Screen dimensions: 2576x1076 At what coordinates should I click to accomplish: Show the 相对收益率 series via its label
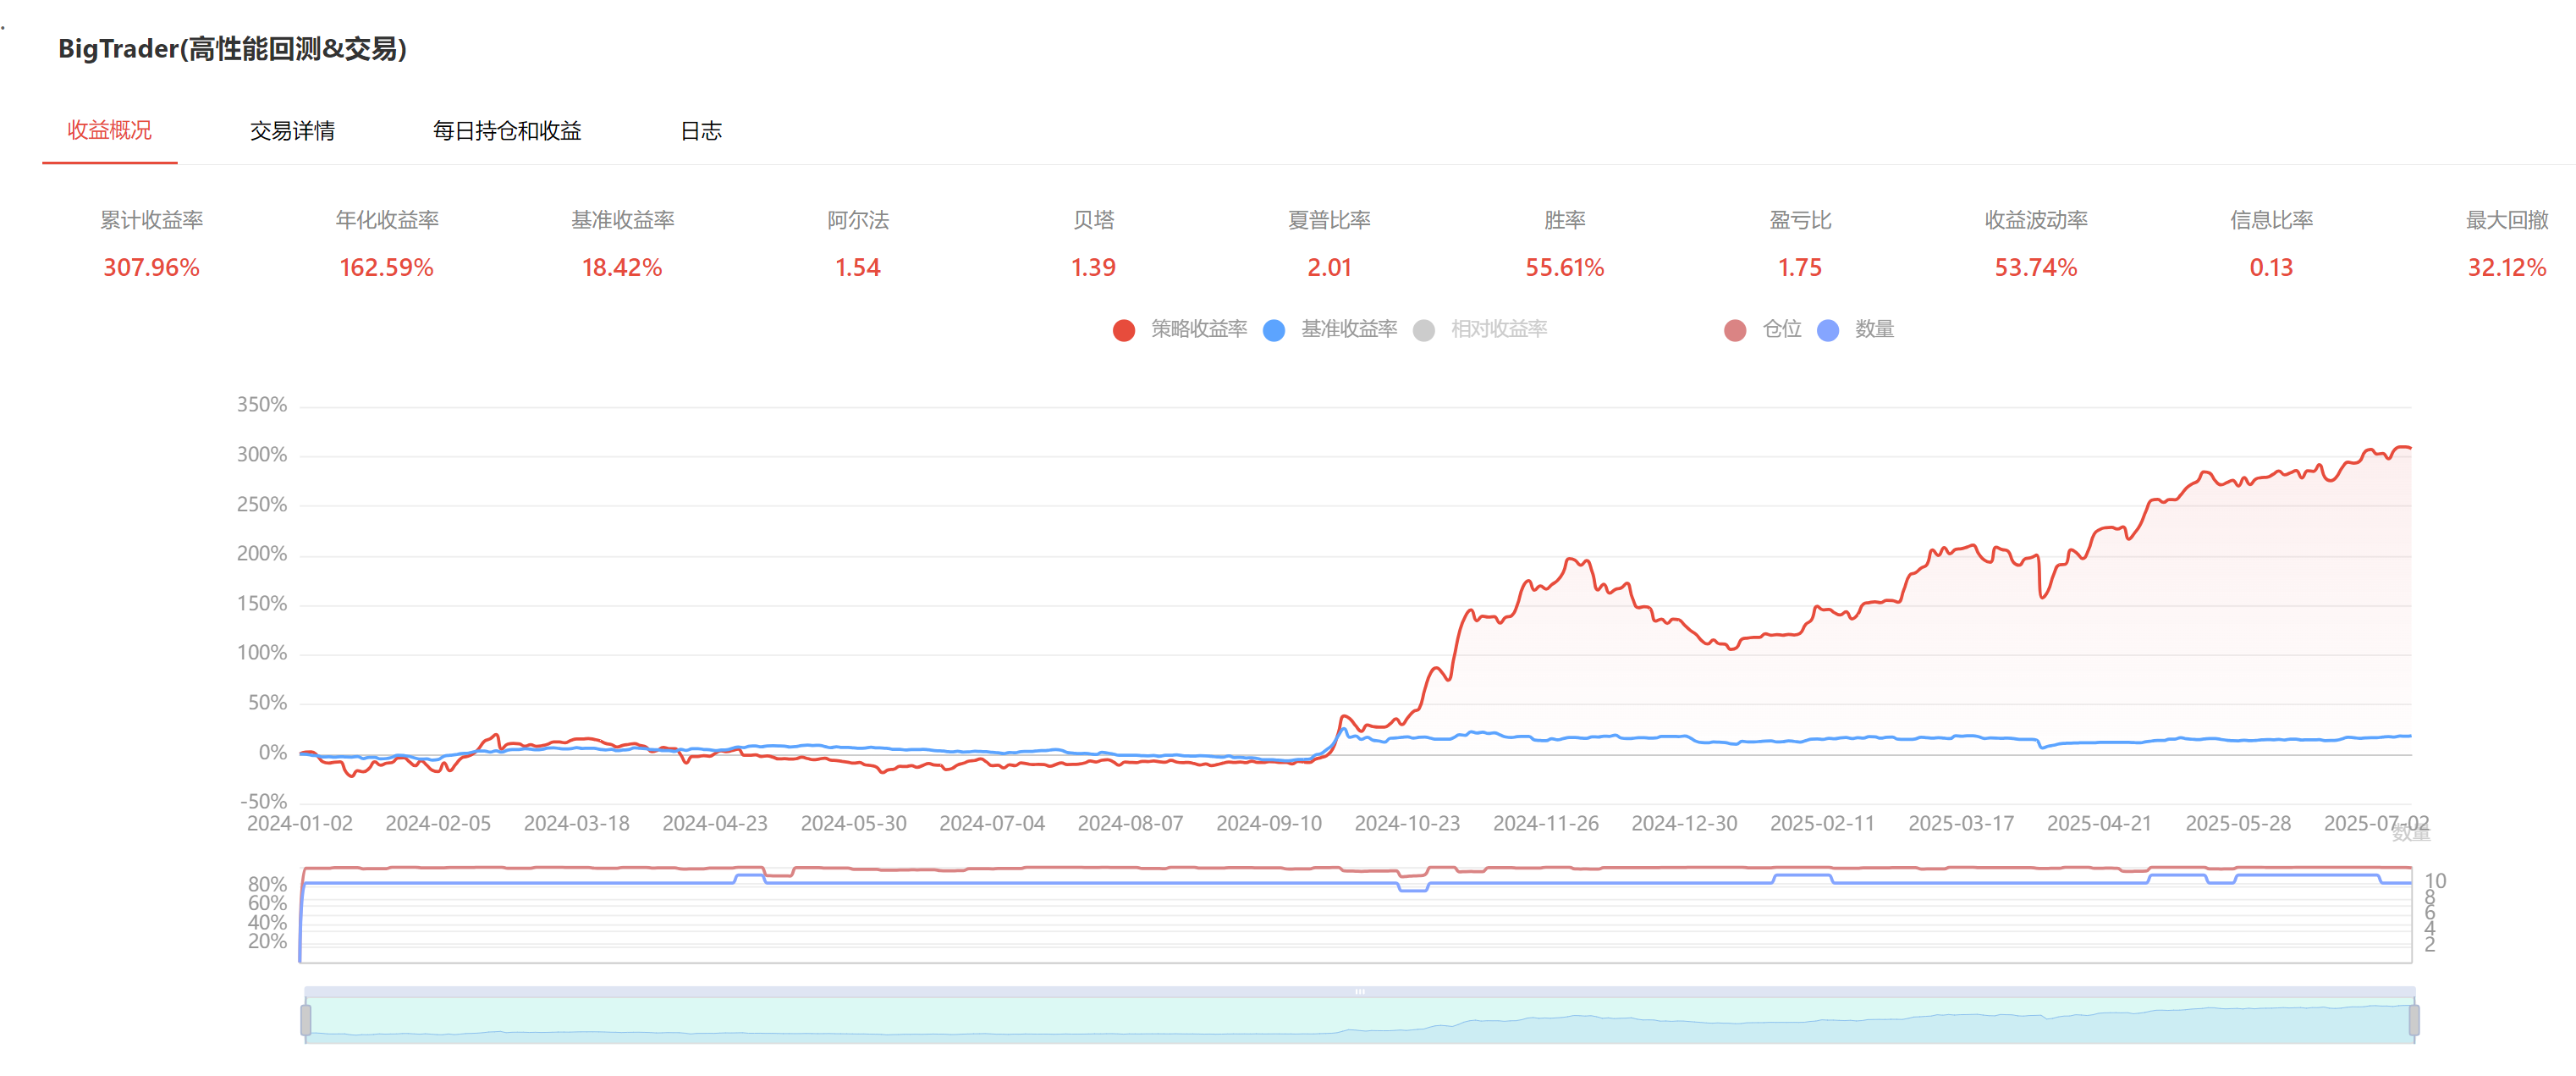pyautogui.click(x=1499, y=329)
